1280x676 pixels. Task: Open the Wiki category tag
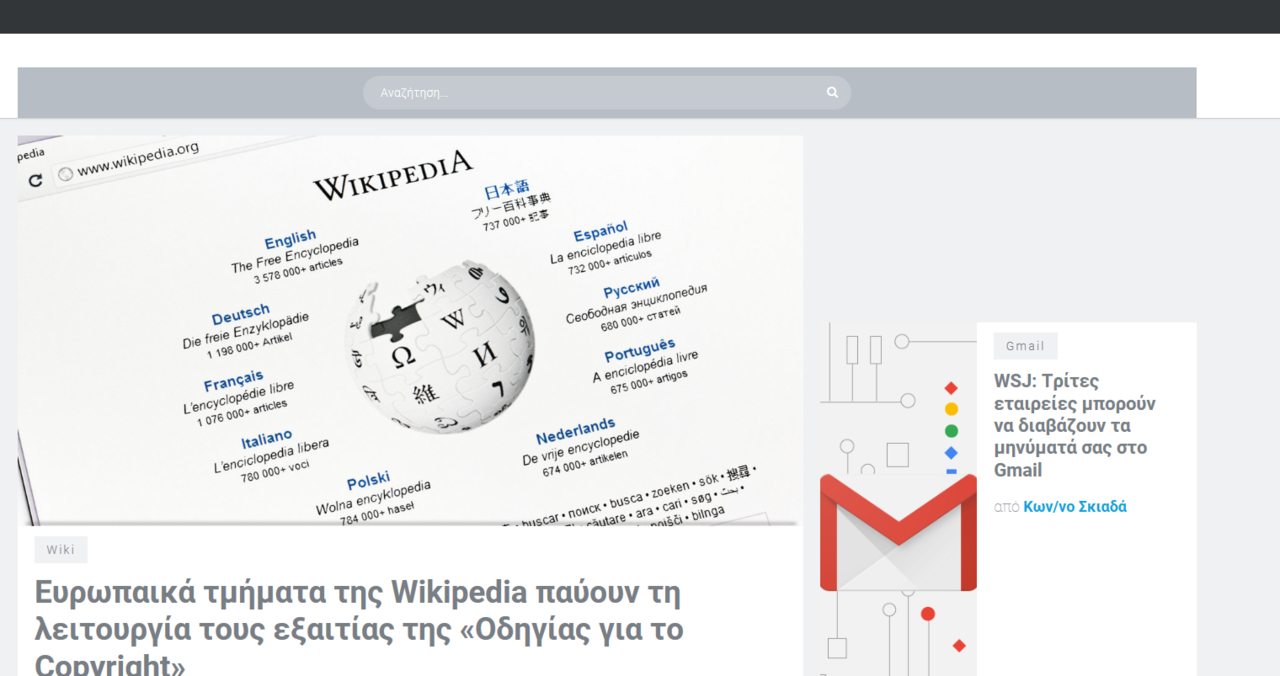[61, 550]
